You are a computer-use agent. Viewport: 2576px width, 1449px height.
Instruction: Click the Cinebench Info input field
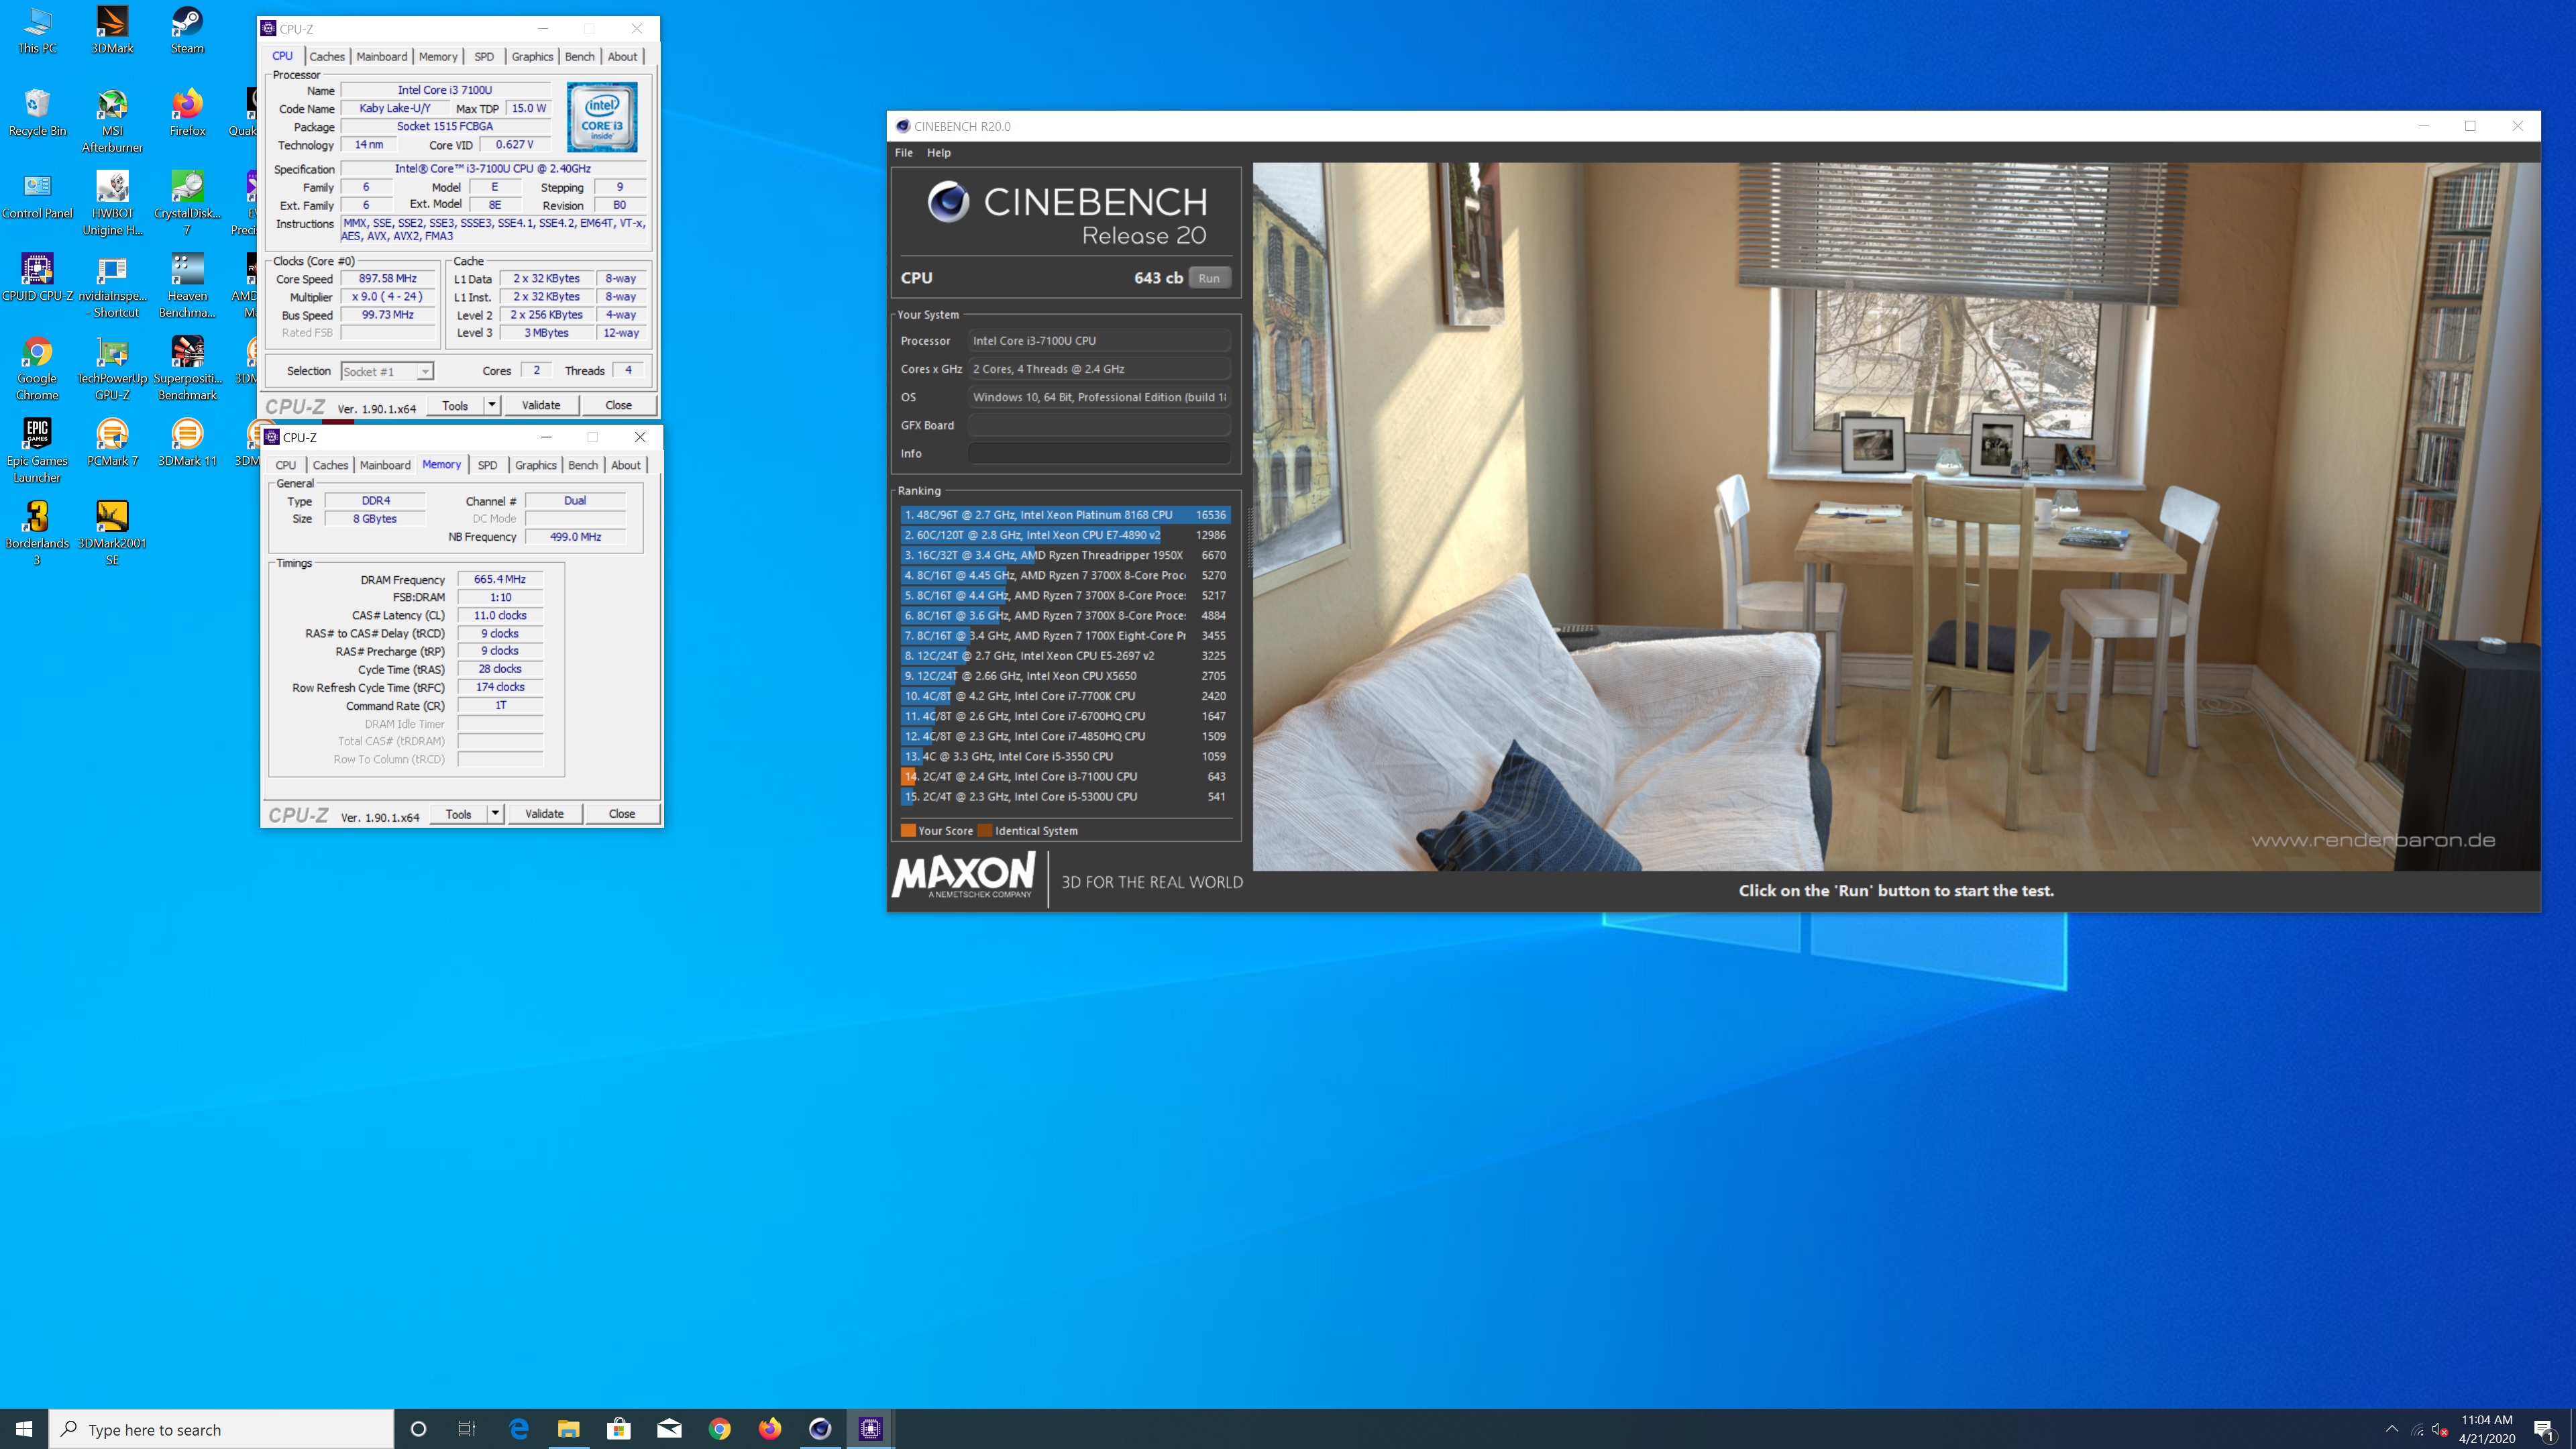tap(1098, 453)
